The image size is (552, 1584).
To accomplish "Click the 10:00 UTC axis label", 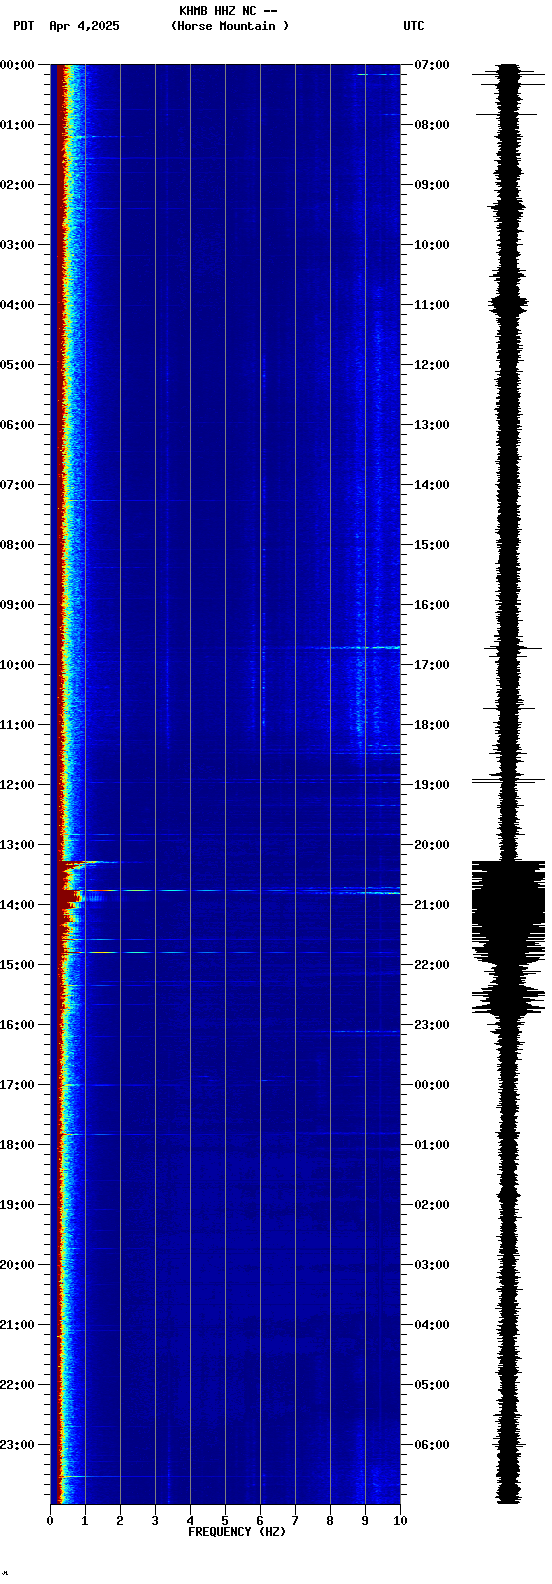I will (x=431, y=245).
